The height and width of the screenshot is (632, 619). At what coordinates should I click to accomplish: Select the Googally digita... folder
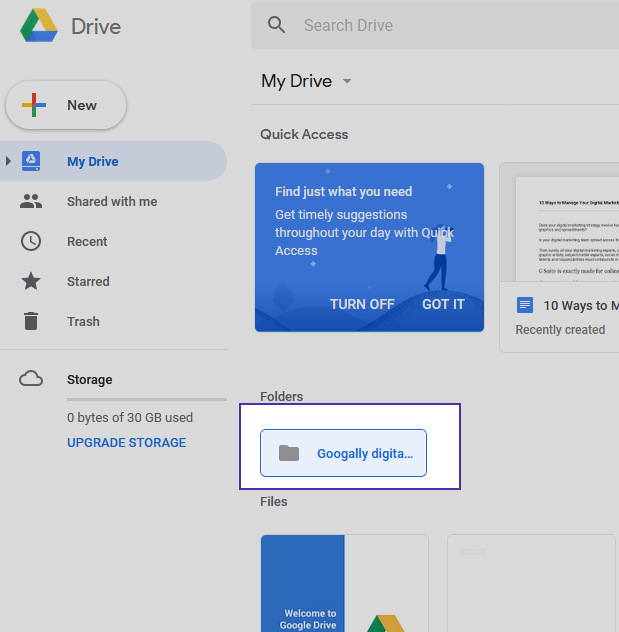point(343,453)
